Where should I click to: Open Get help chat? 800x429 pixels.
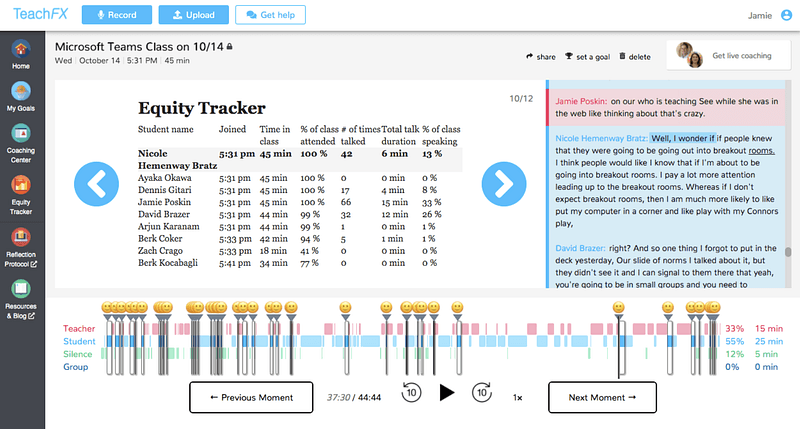click(270, 15)
